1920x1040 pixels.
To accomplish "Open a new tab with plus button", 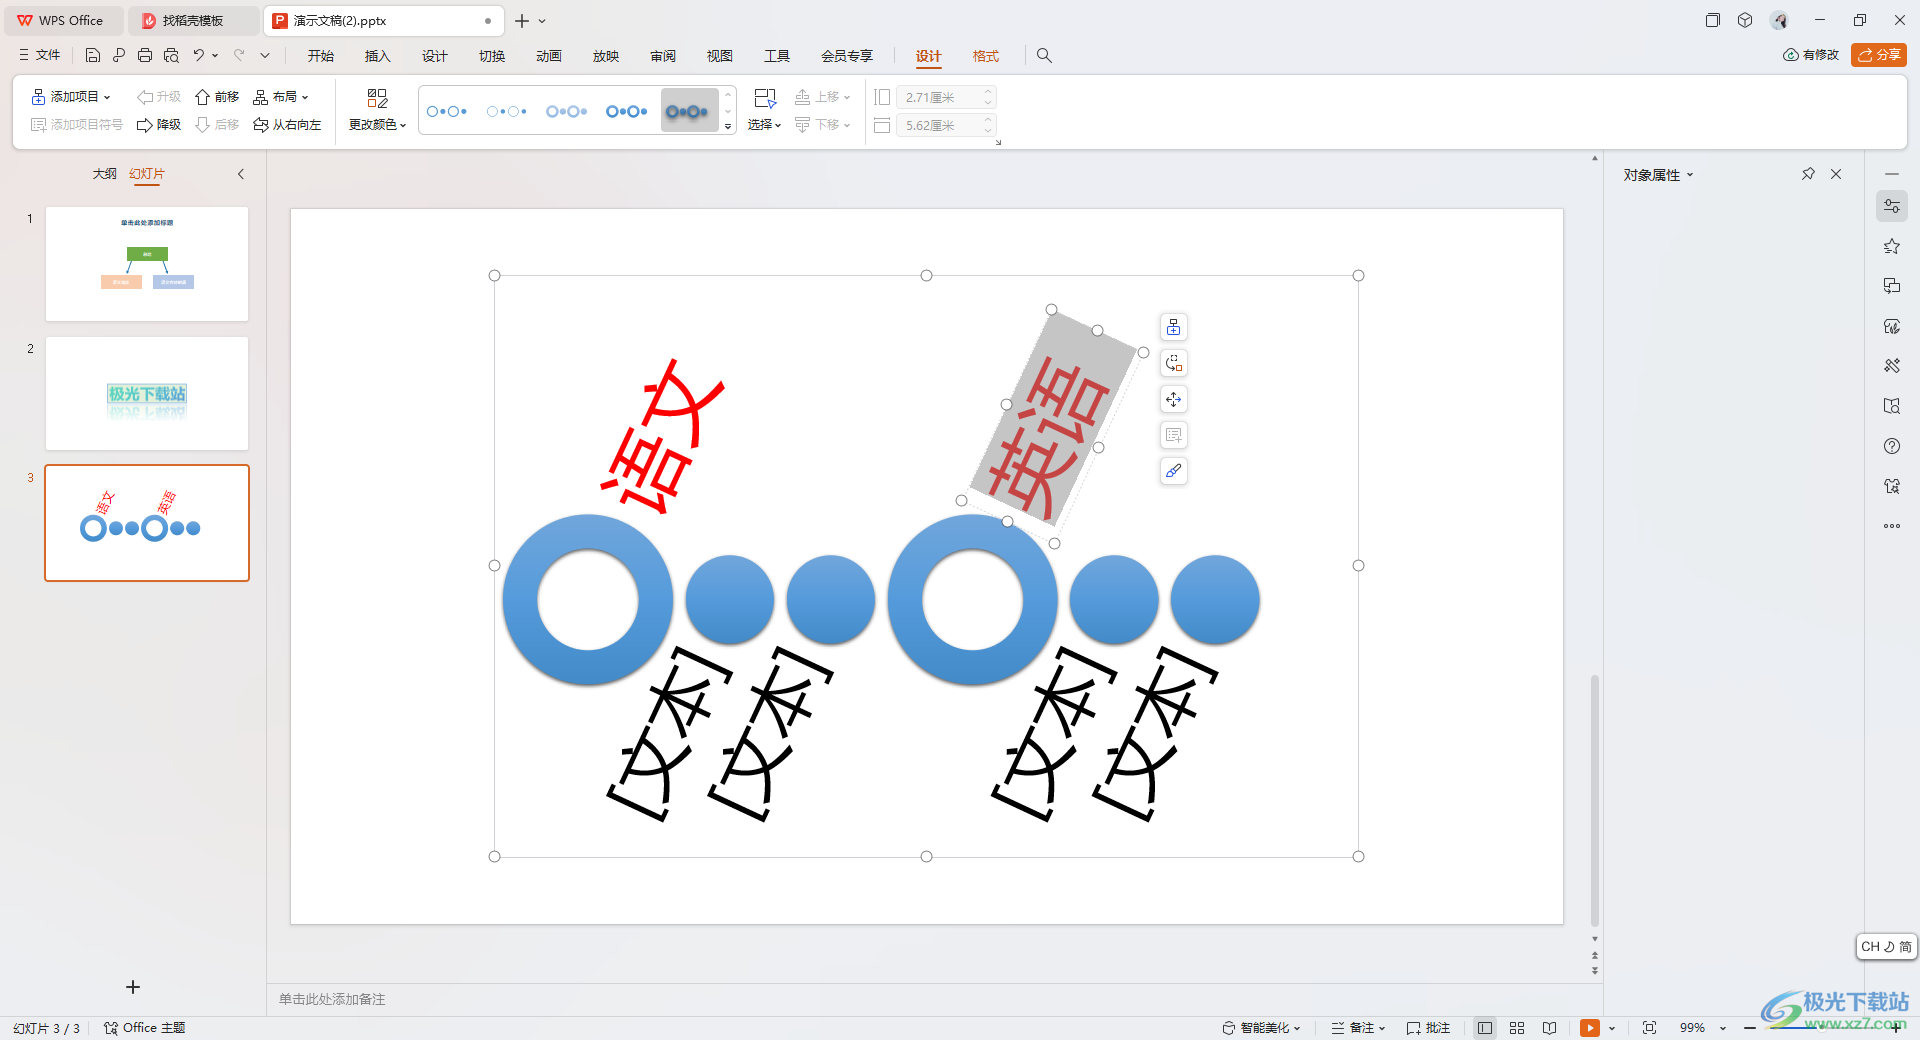I will click(522, 20).
